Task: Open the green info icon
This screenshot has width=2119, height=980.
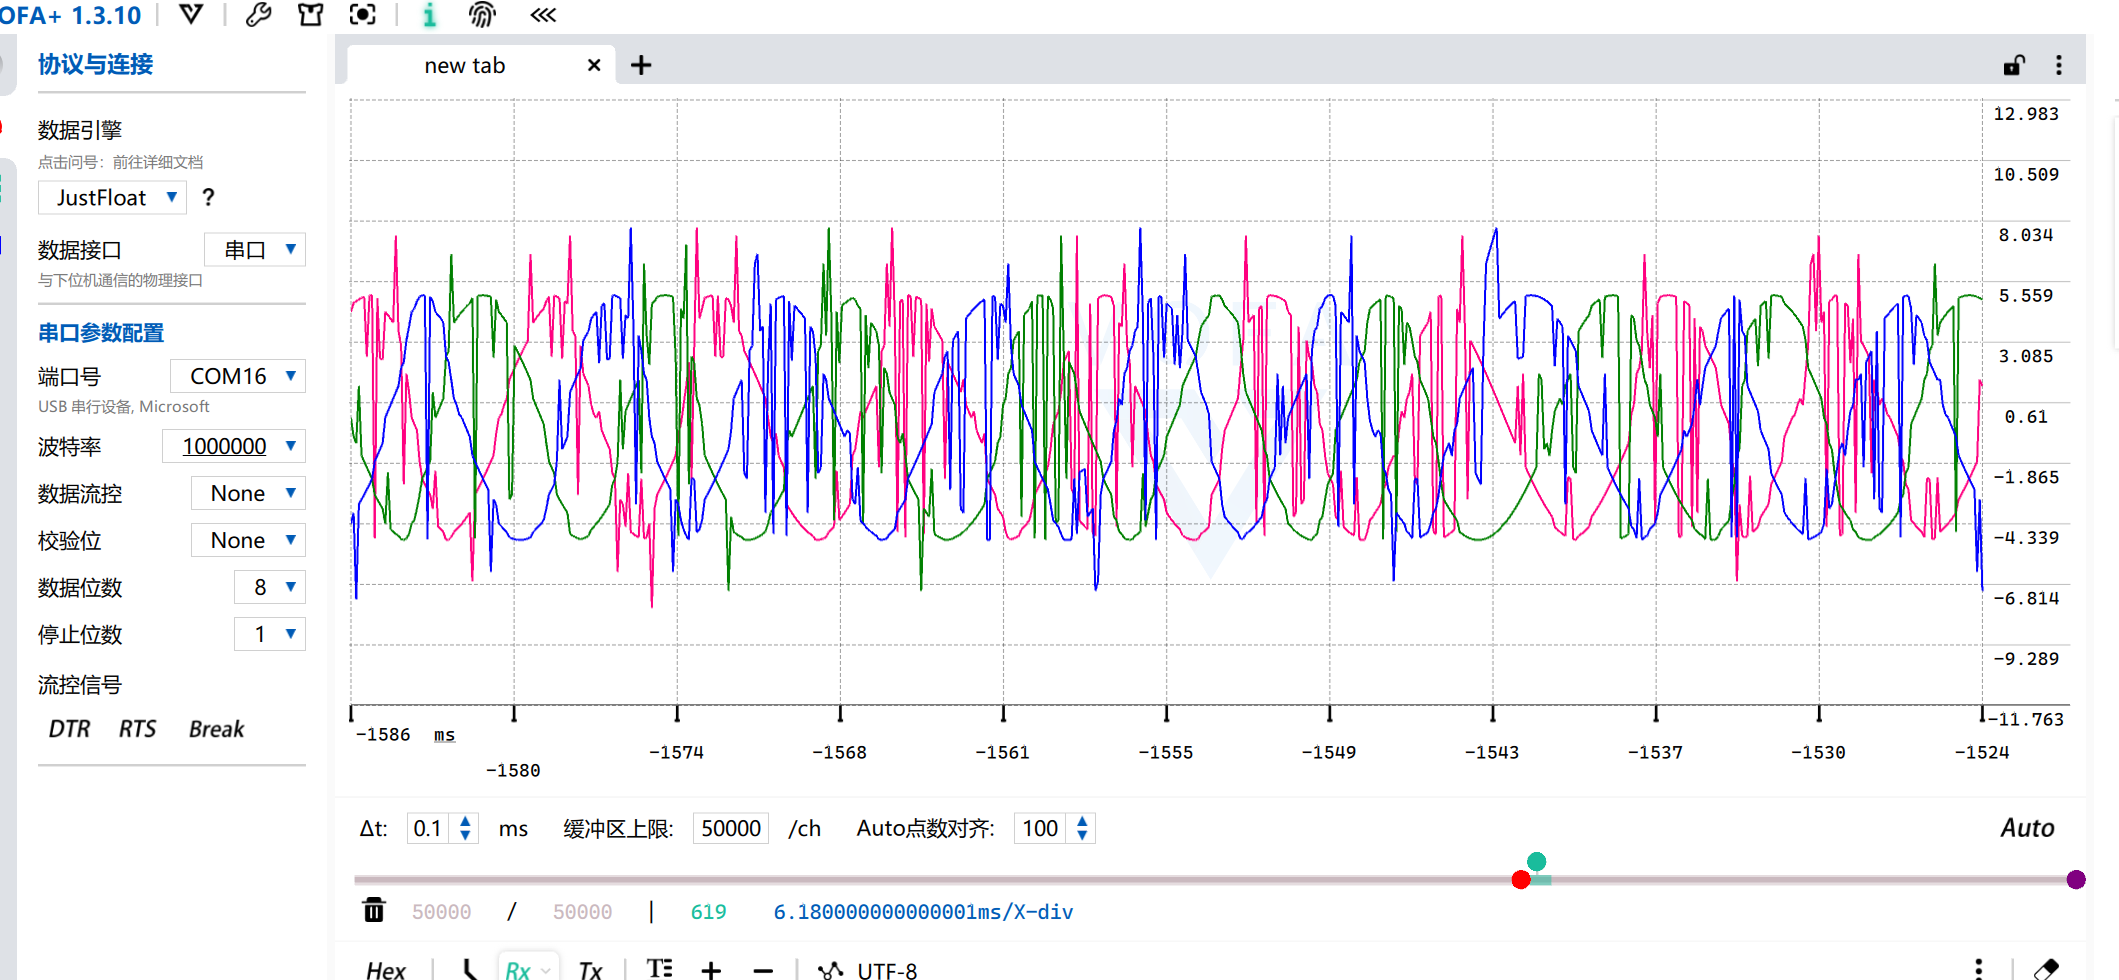Action: [429, 15]
